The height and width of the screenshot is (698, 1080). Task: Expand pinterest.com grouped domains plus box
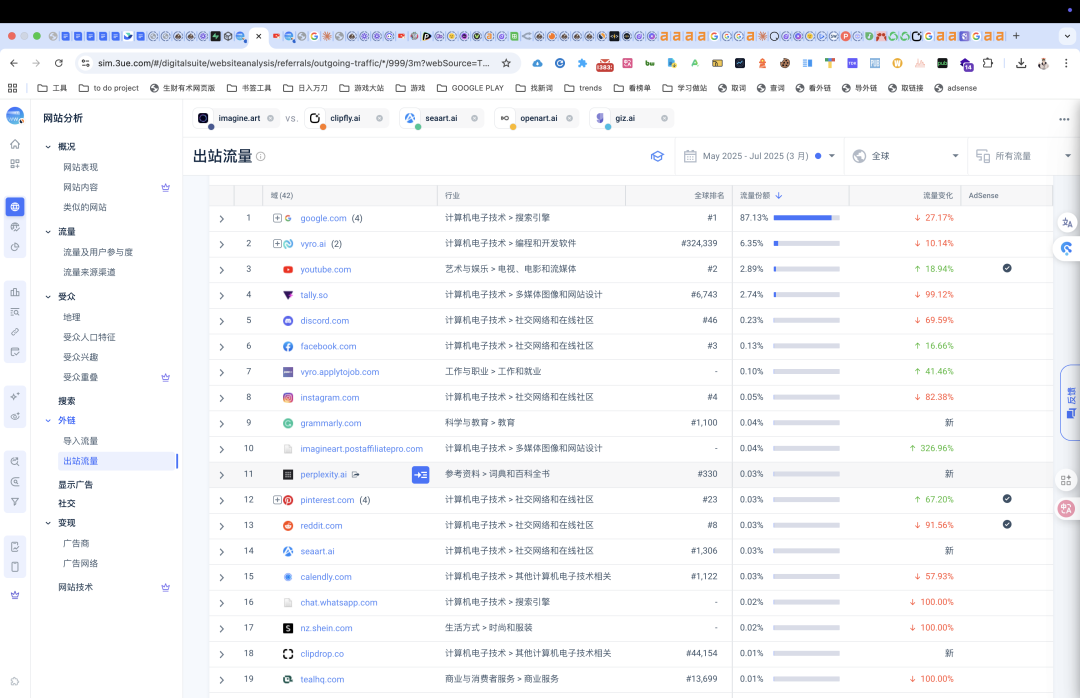(277, 500)
